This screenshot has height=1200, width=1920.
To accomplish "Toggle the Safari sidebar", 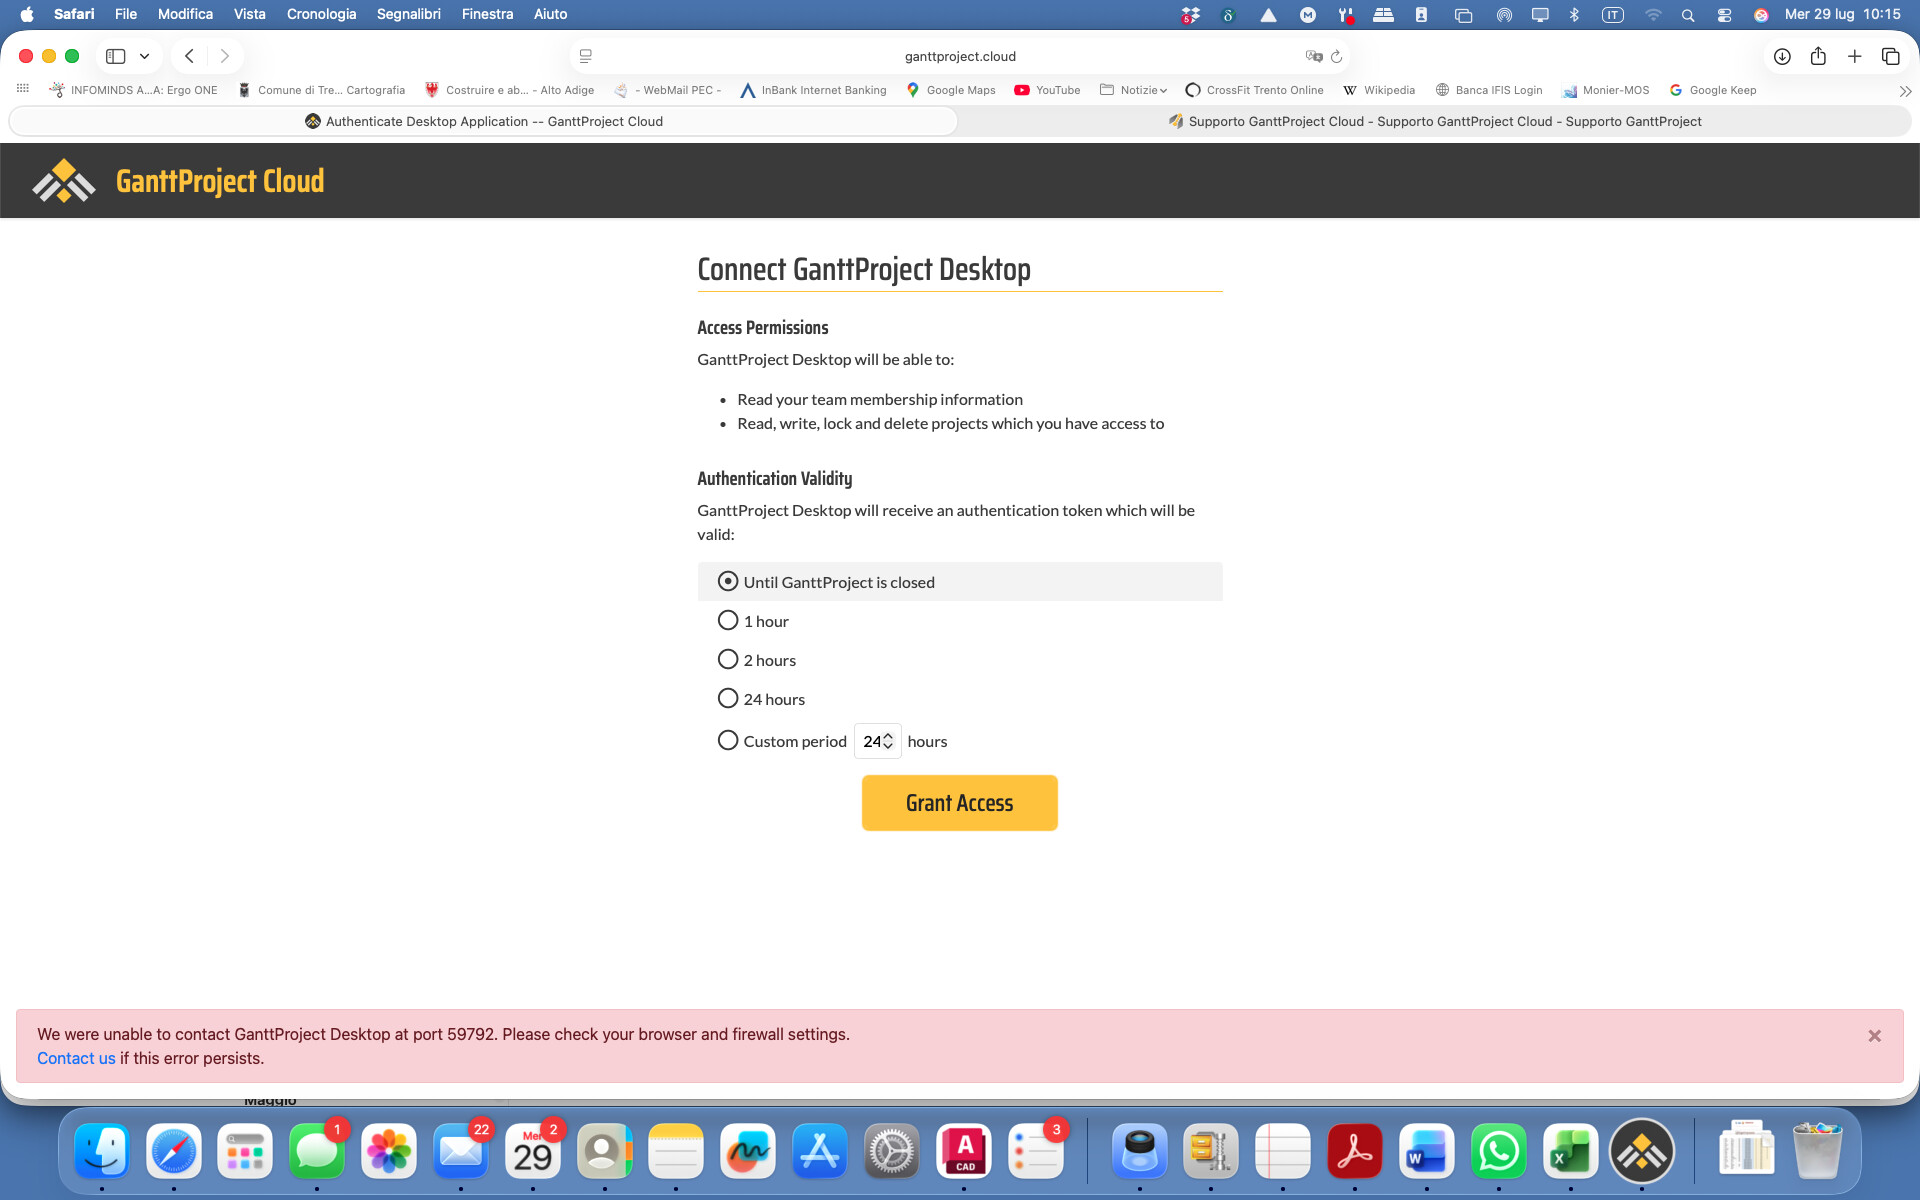I will (x=116, y=57).
